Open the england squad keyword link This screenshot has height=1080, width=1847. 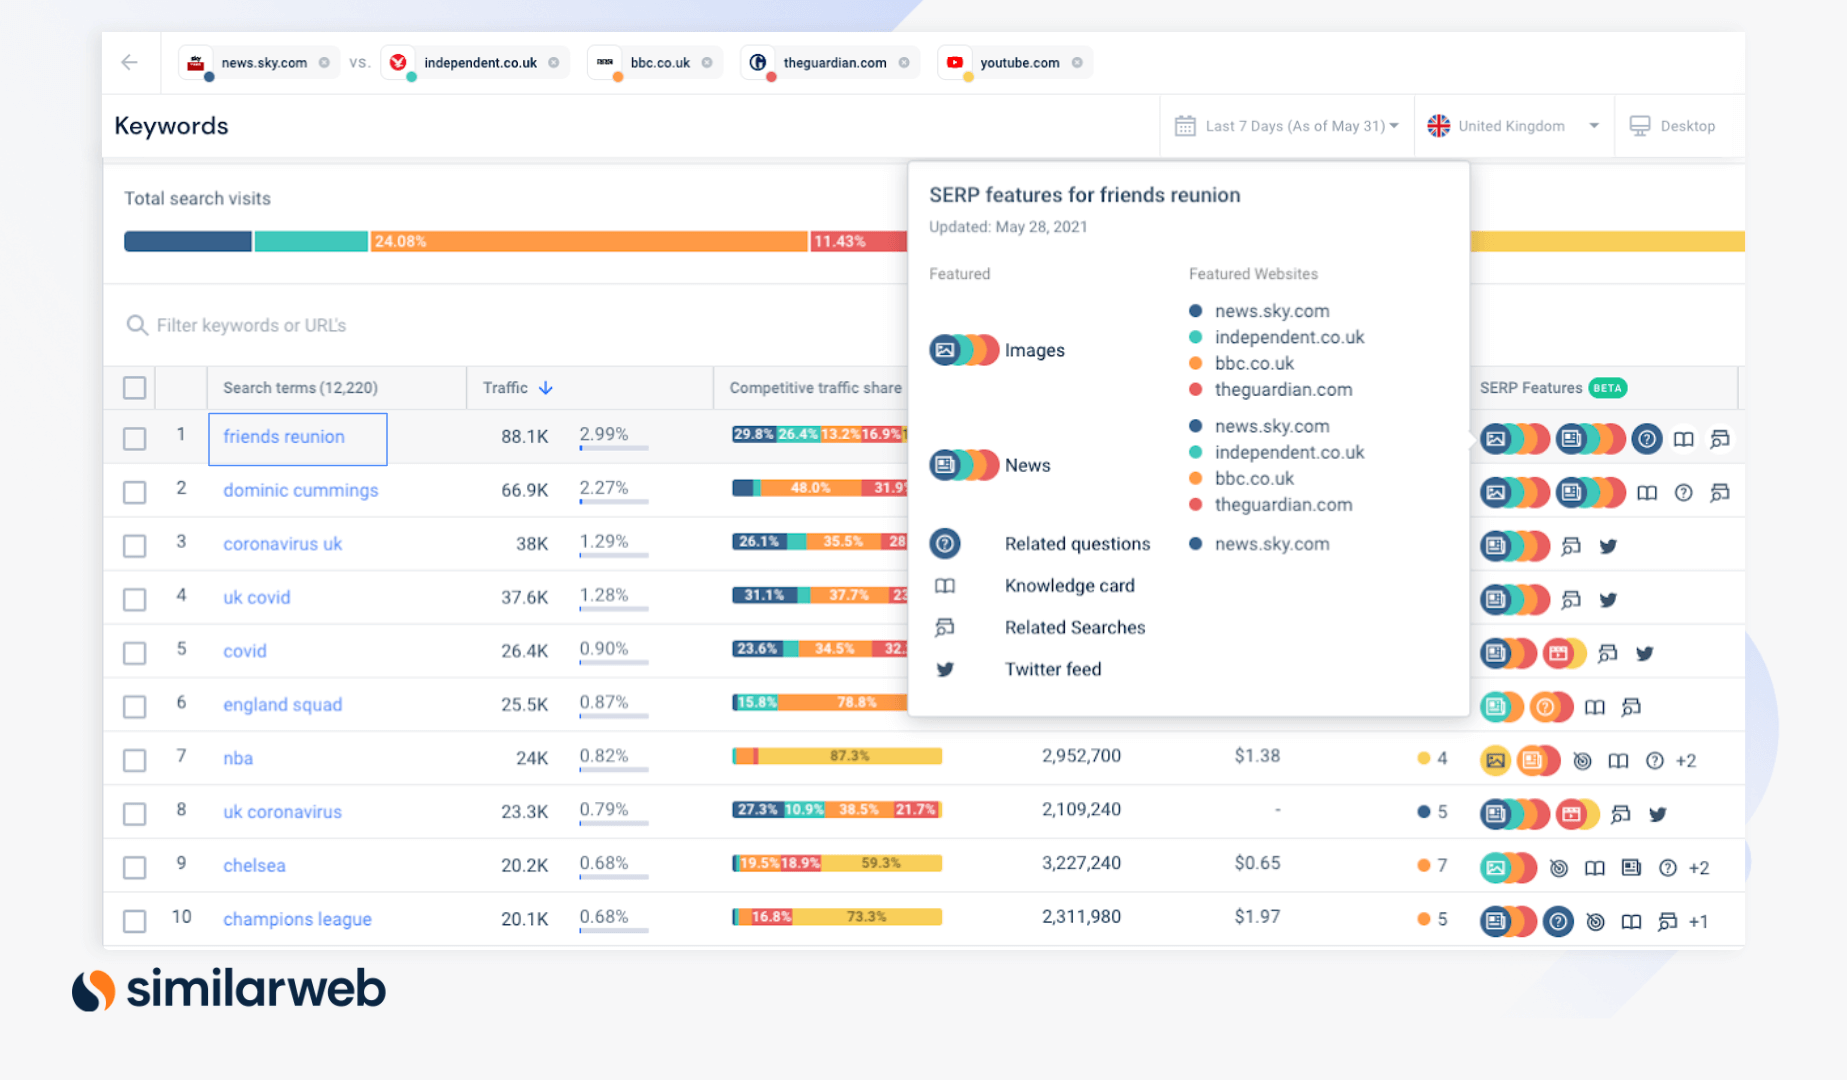tap(282, 705)
